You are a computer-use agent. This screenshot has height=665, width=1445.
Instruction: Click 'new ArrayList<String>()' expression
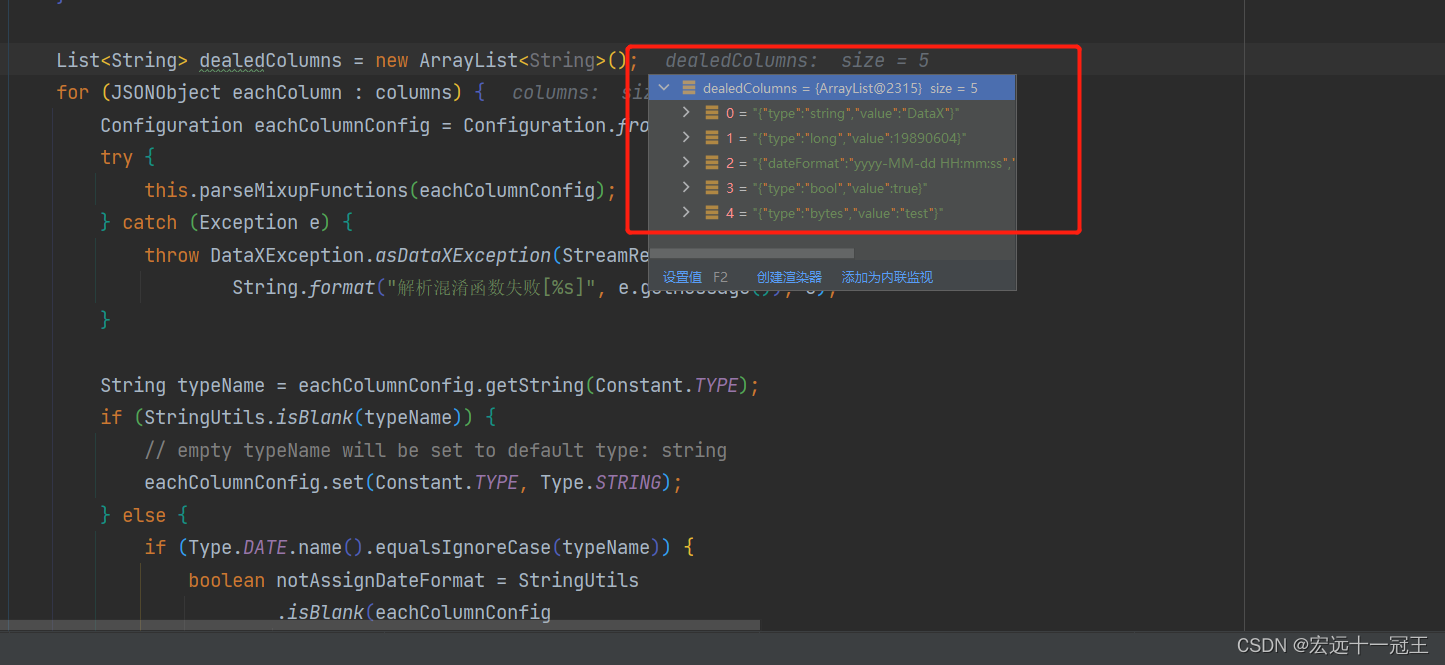point(500,61)
